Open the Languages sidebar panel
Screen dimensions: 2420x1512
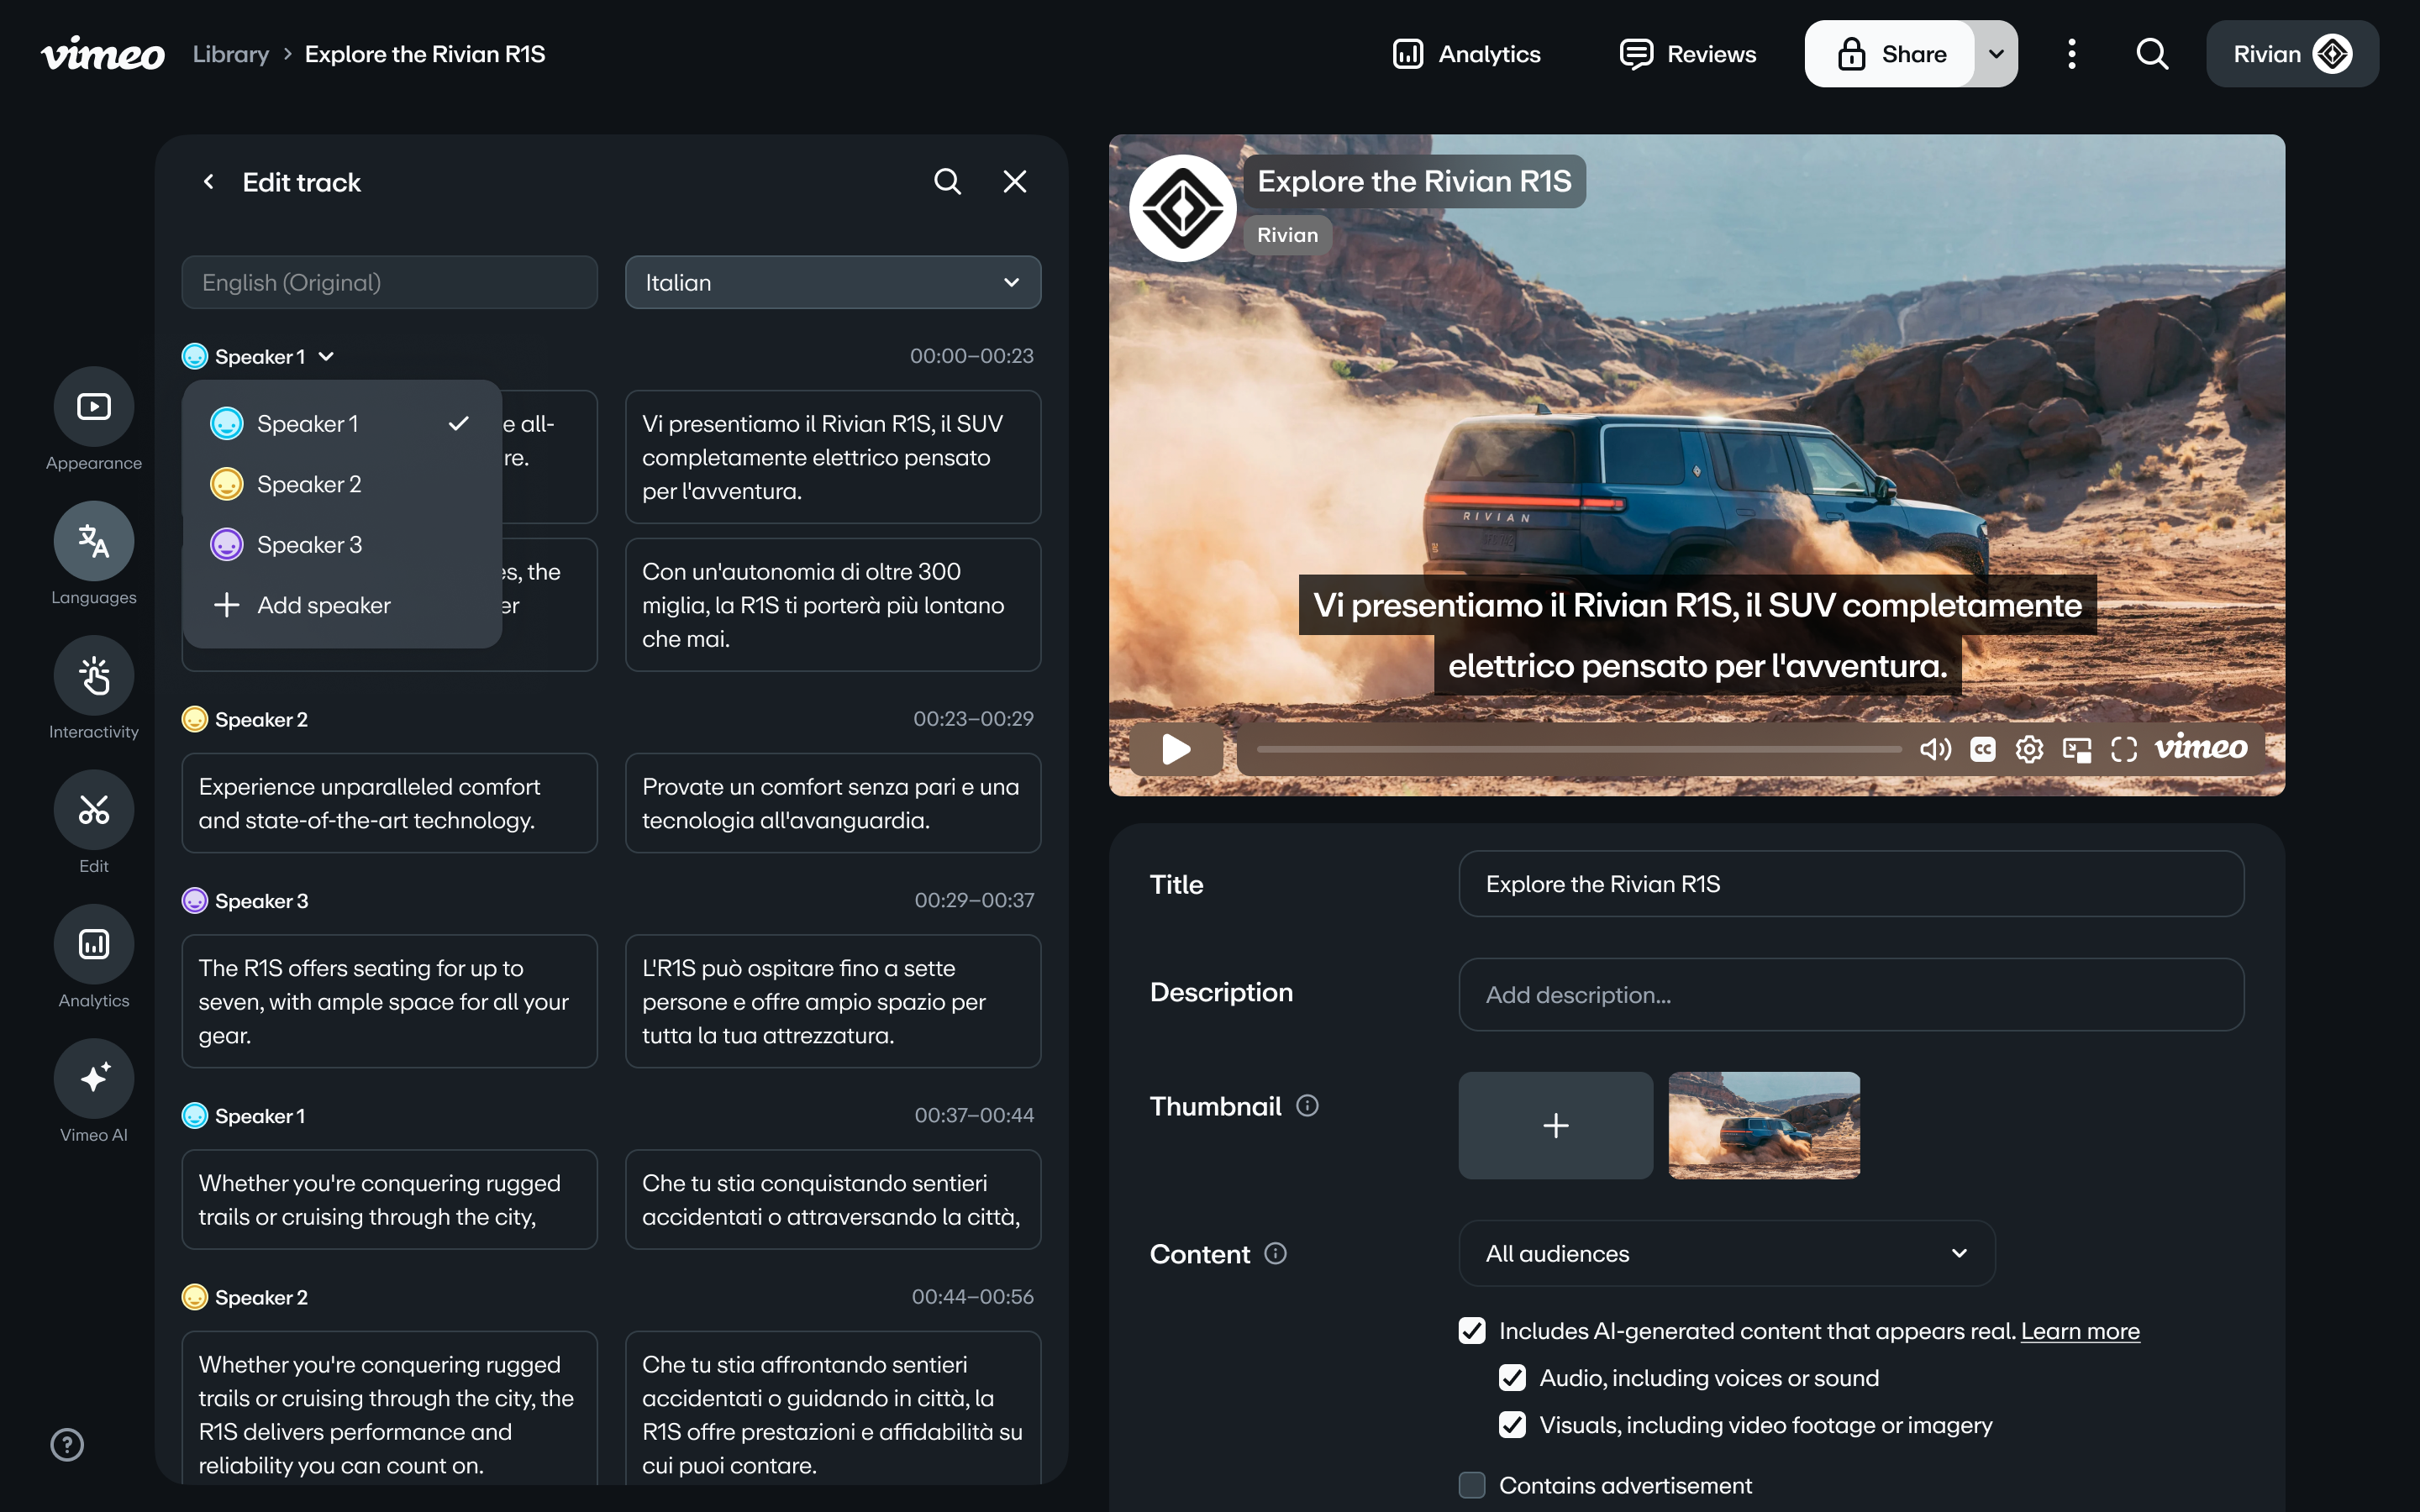[x=93, y=541]
